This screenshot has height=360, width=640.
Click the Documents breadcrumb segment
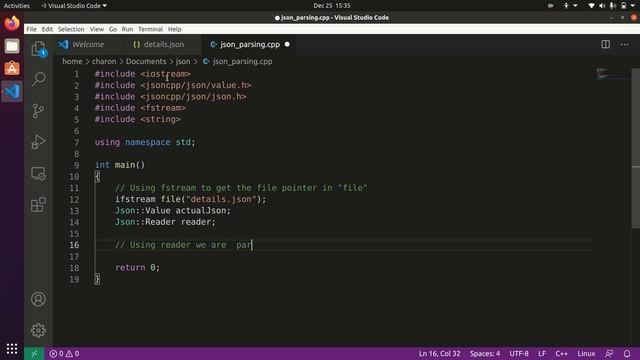(146, 61)
